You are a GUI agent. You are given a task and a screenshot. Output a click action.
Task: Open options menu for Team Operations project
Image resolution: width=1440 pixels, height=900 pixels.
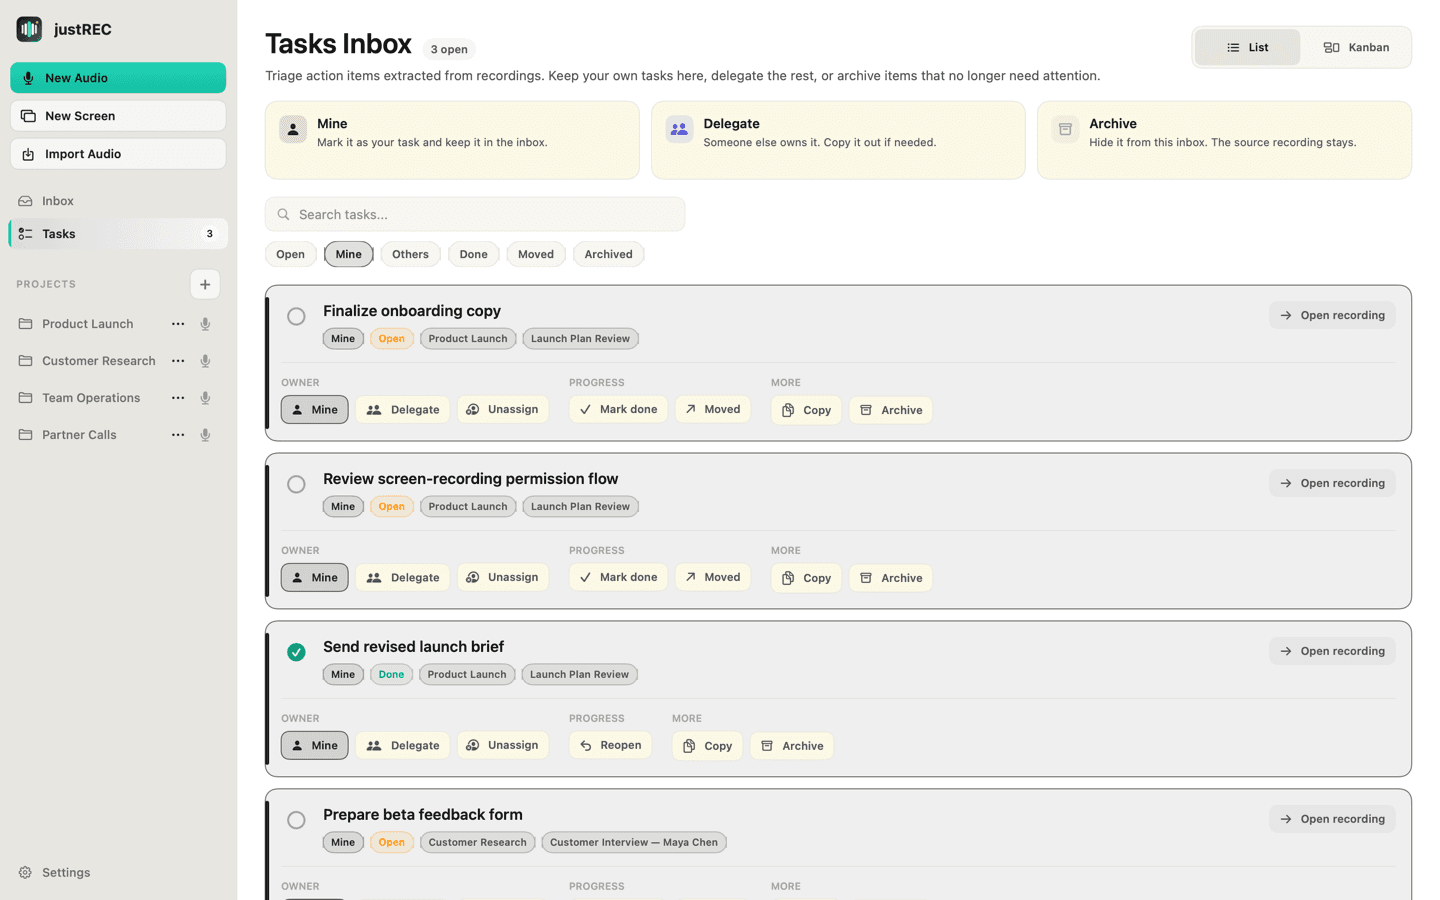(178, 398)
